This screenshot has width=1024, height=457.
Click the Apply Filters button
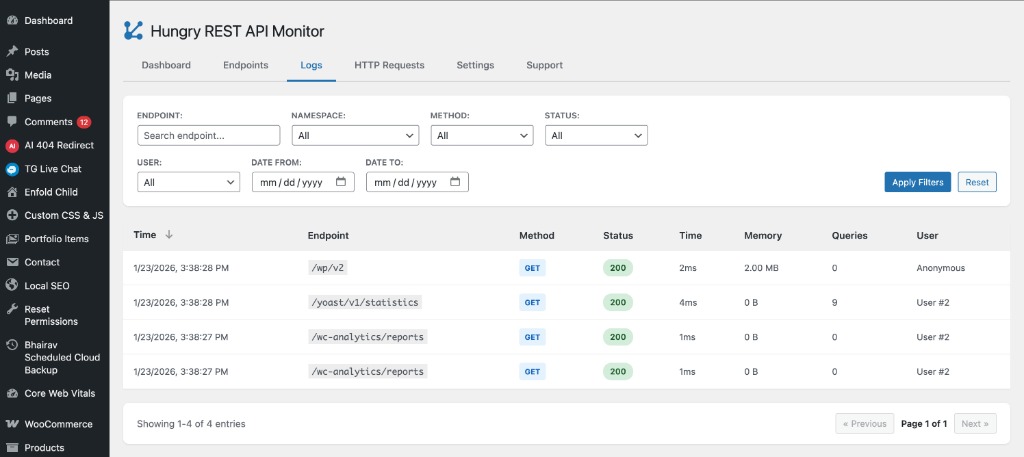point(917,182)
